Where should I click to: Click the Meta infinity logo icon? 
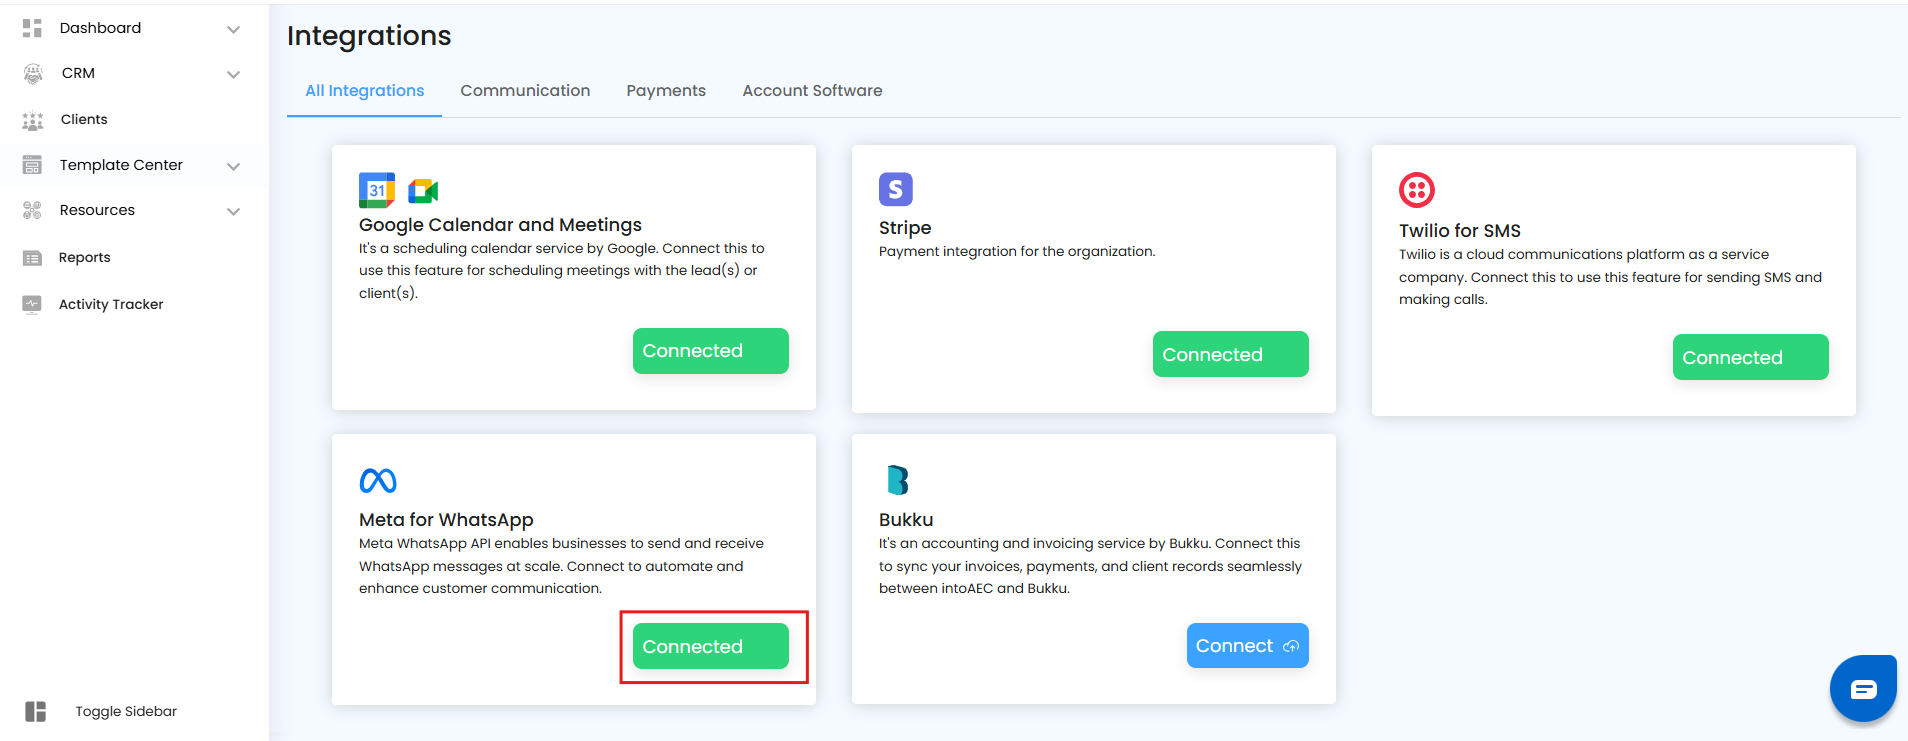coord(378,481)
